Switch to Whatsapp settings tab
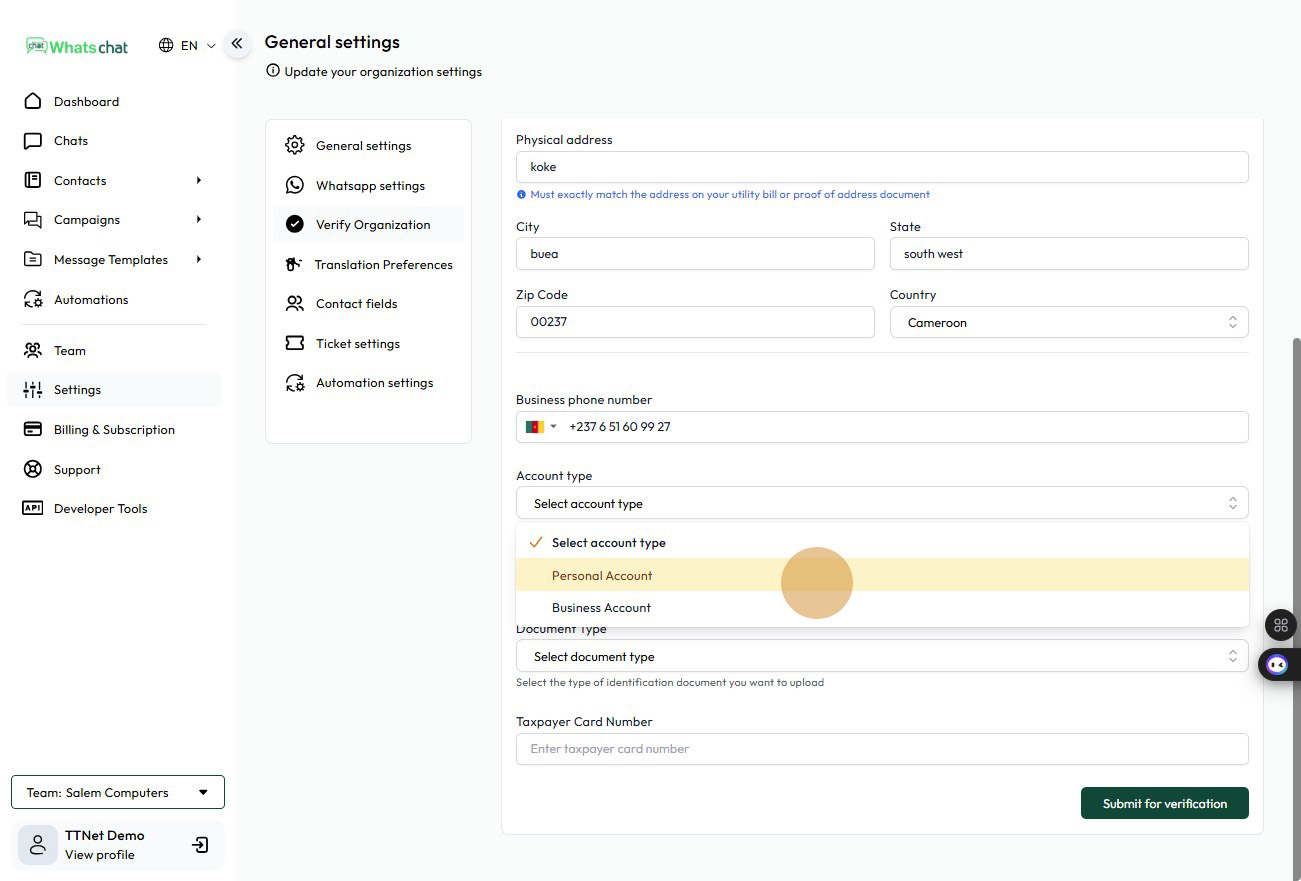This screenshot has width=1301, height=881. tap(370, 186)
